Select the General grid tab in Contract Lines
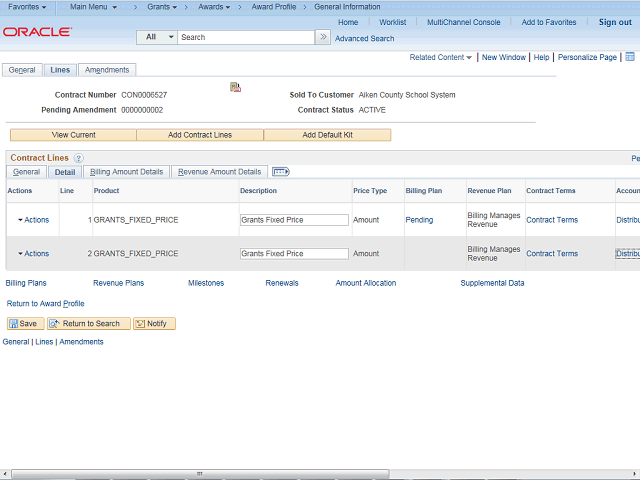This screenshot has height=480, width=640. coord(27,172)
